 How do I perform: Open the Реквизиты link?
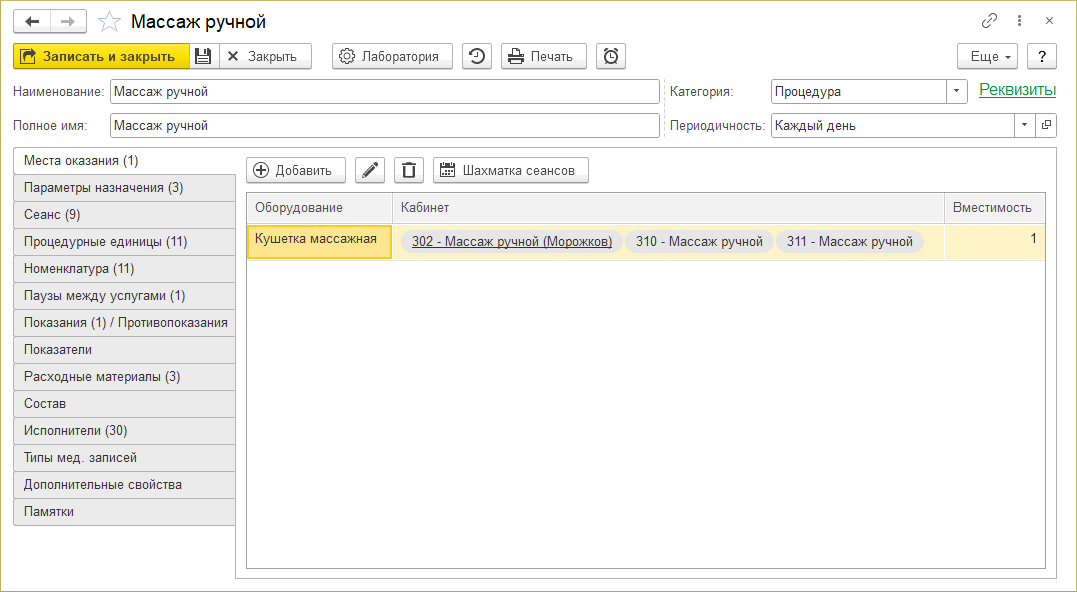[1017, 90]
